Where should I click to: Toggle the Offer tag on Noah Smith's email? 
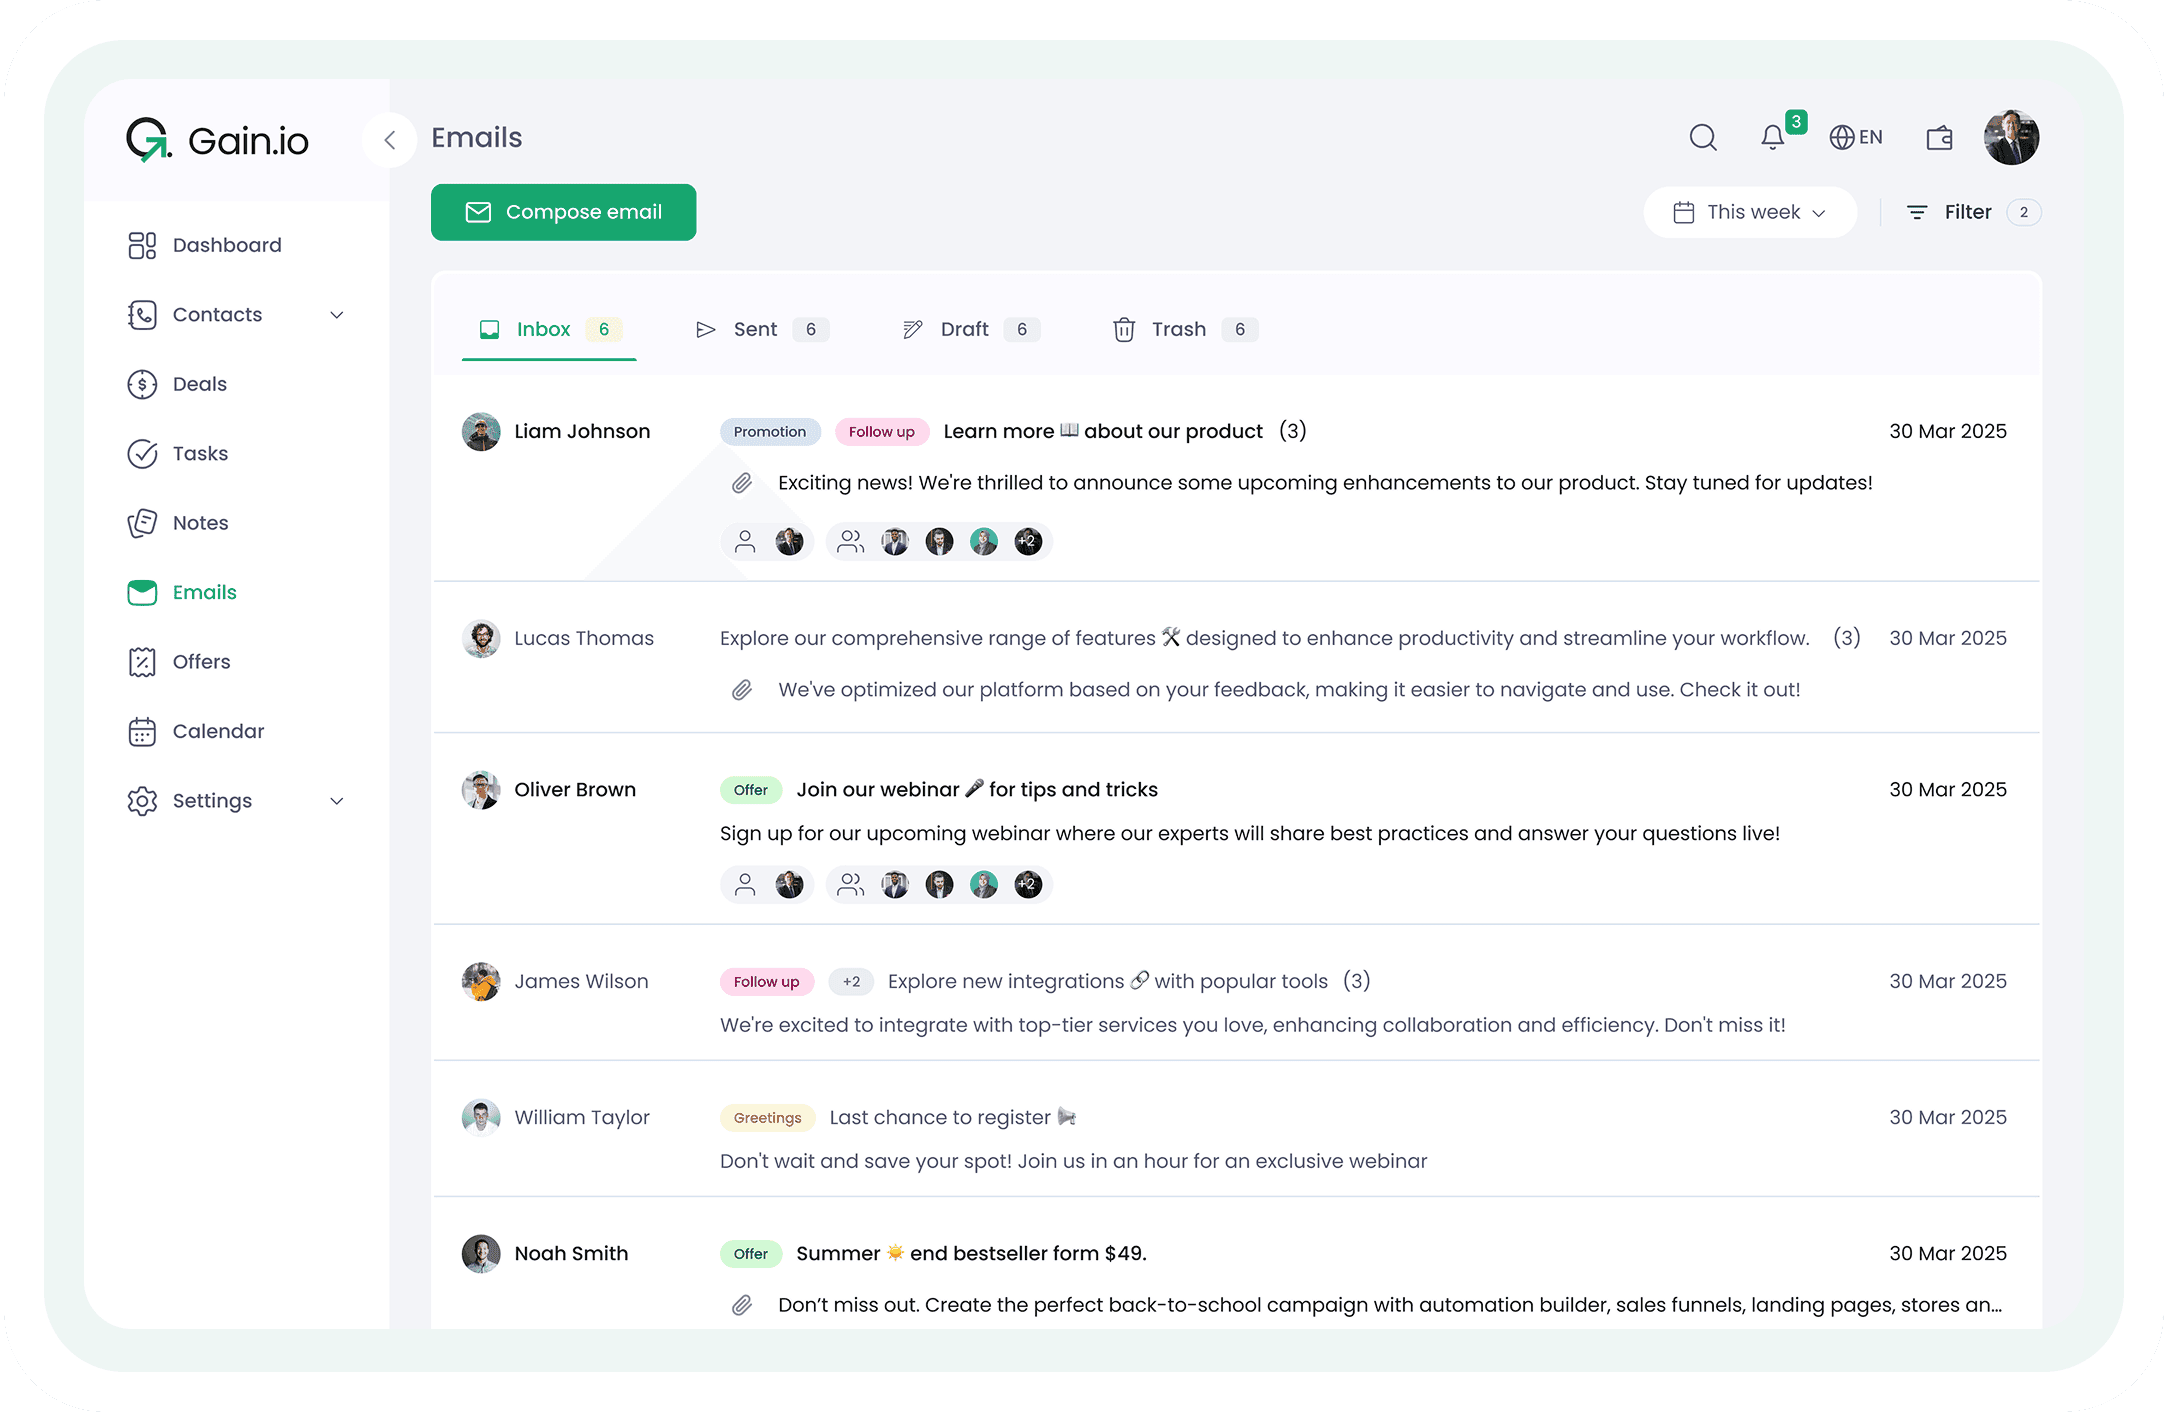pyautogui.click(x=750, y=1253)
